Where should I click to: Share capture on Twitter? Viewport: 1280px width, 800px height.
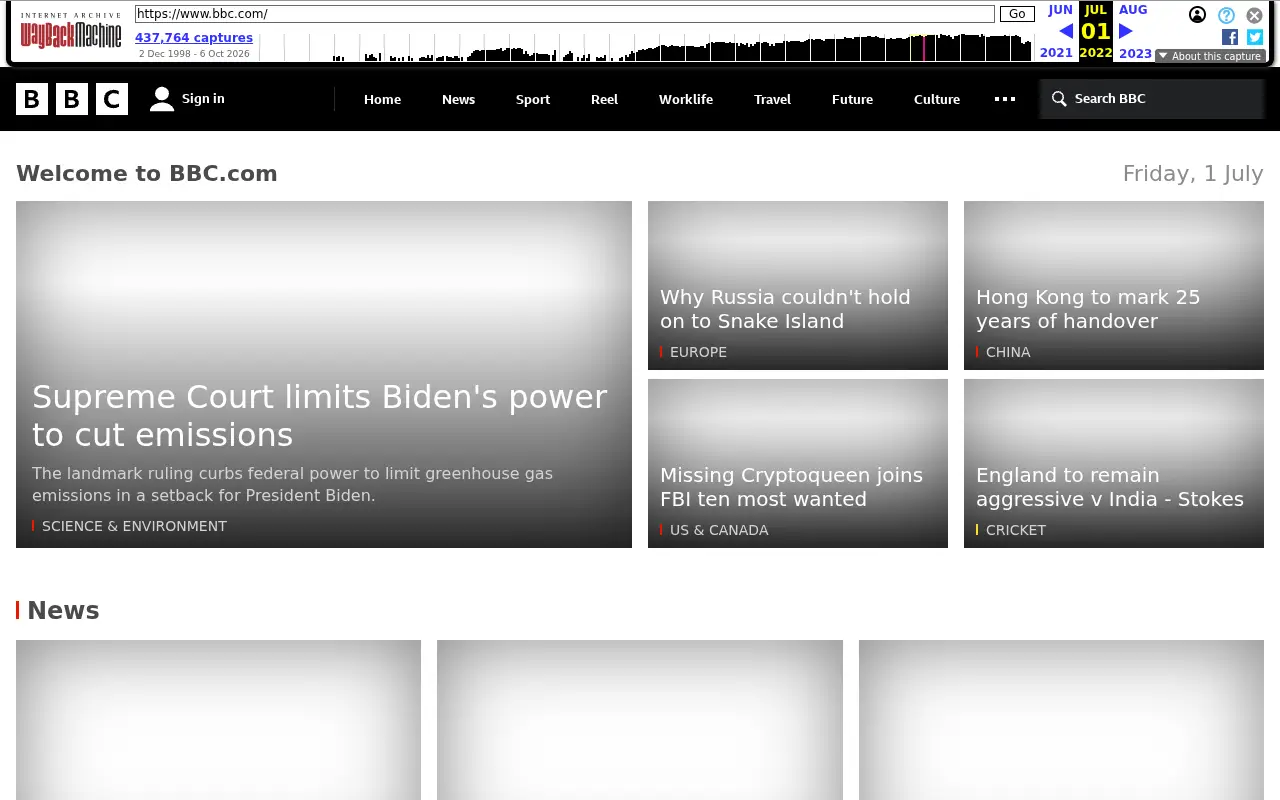(x=1255, y=37)
